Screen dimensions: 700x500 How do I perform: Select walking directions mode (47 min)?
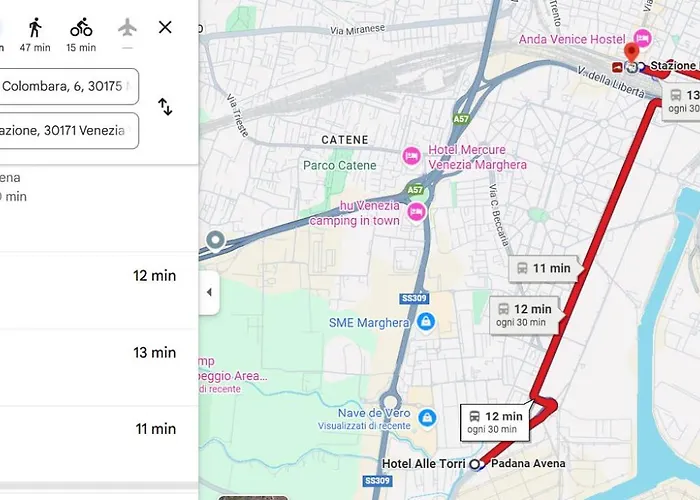pos(35,34)
